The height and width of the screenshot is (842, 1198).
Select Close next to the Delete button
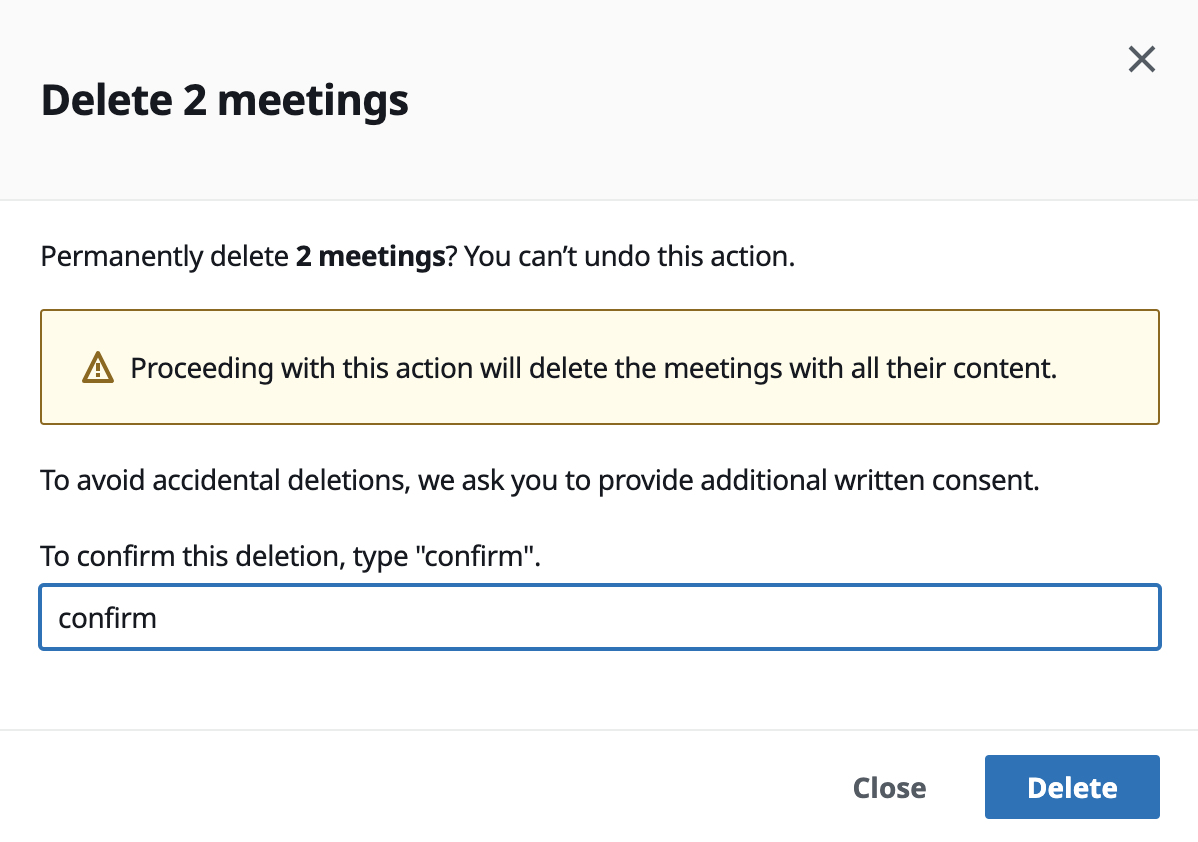[888, 787]
